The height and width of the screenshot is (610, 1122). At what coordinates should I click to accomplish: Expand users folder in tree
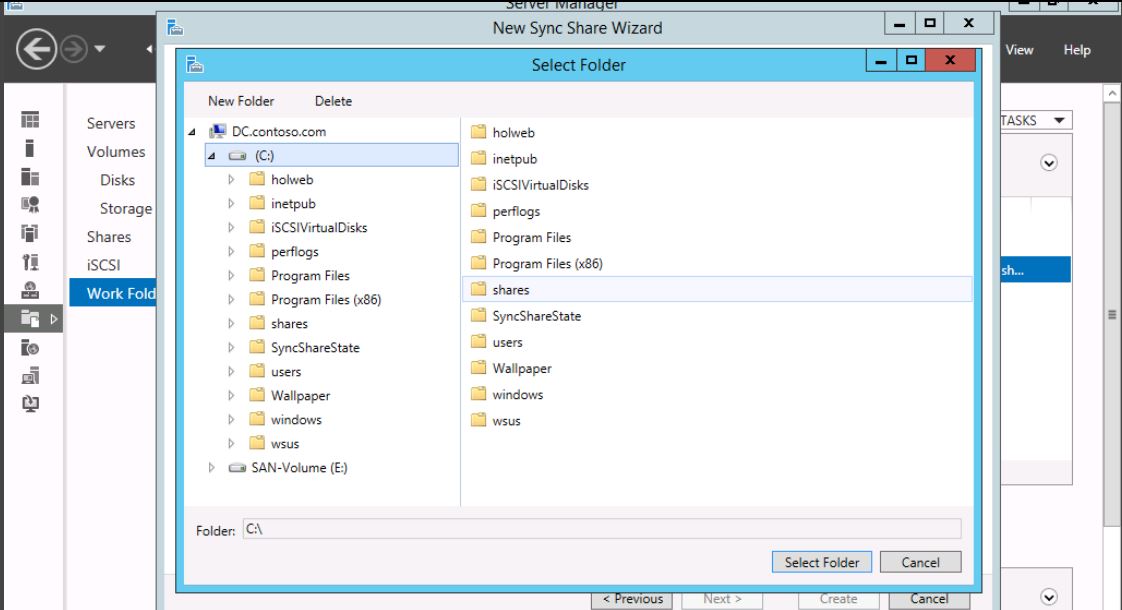(x=231, y=372)
